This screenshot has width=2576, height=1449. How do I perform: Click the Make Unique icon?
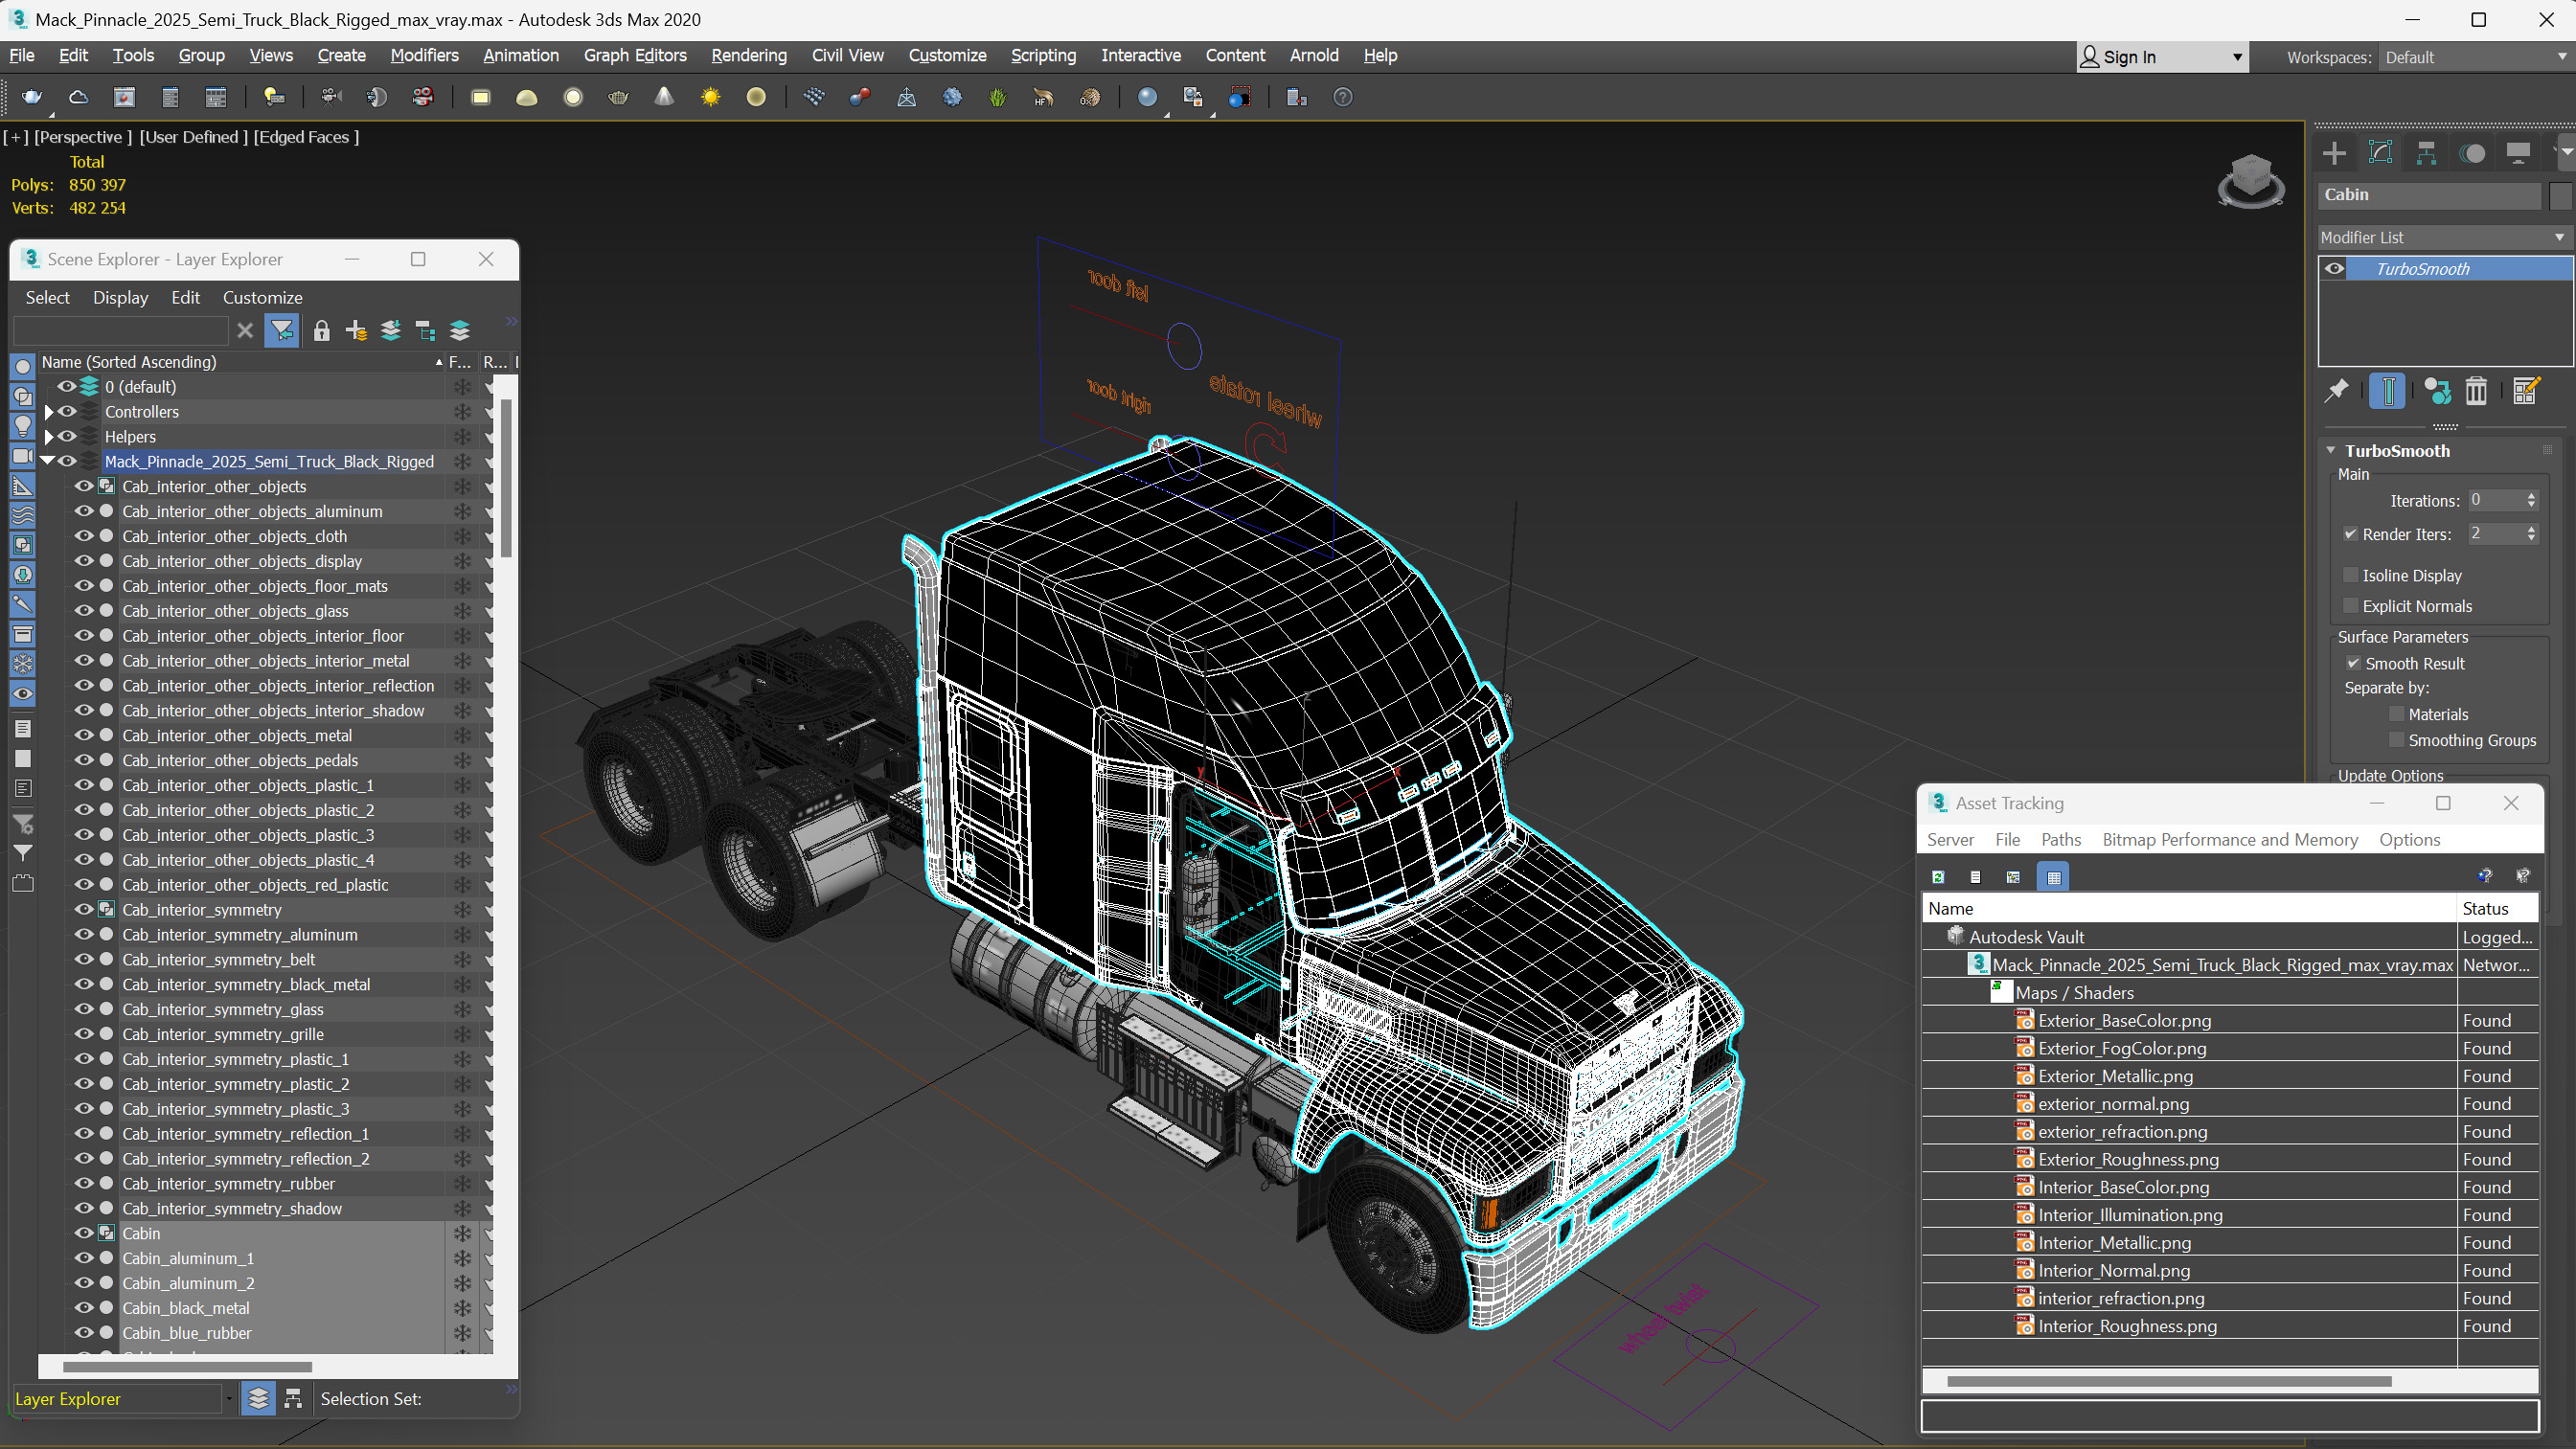2438,391
